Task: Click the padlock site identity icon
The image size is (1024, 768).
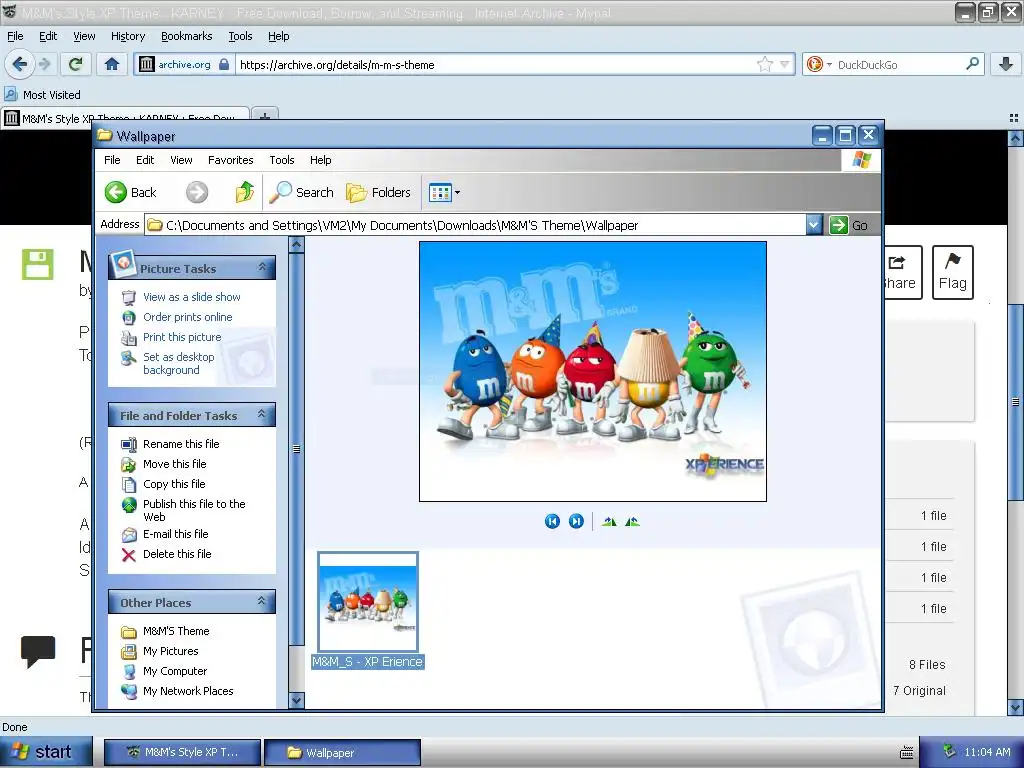Action: click(x=224, y=64)
